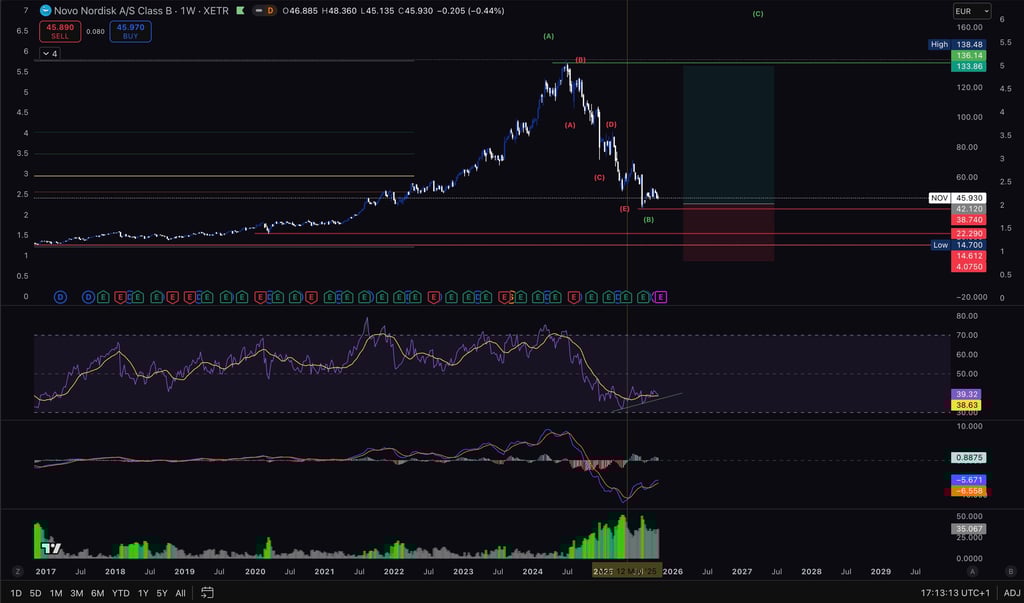Open the go-to-date calendar icon
Screen dimensions: 1024x603
[x=207, y=593]
